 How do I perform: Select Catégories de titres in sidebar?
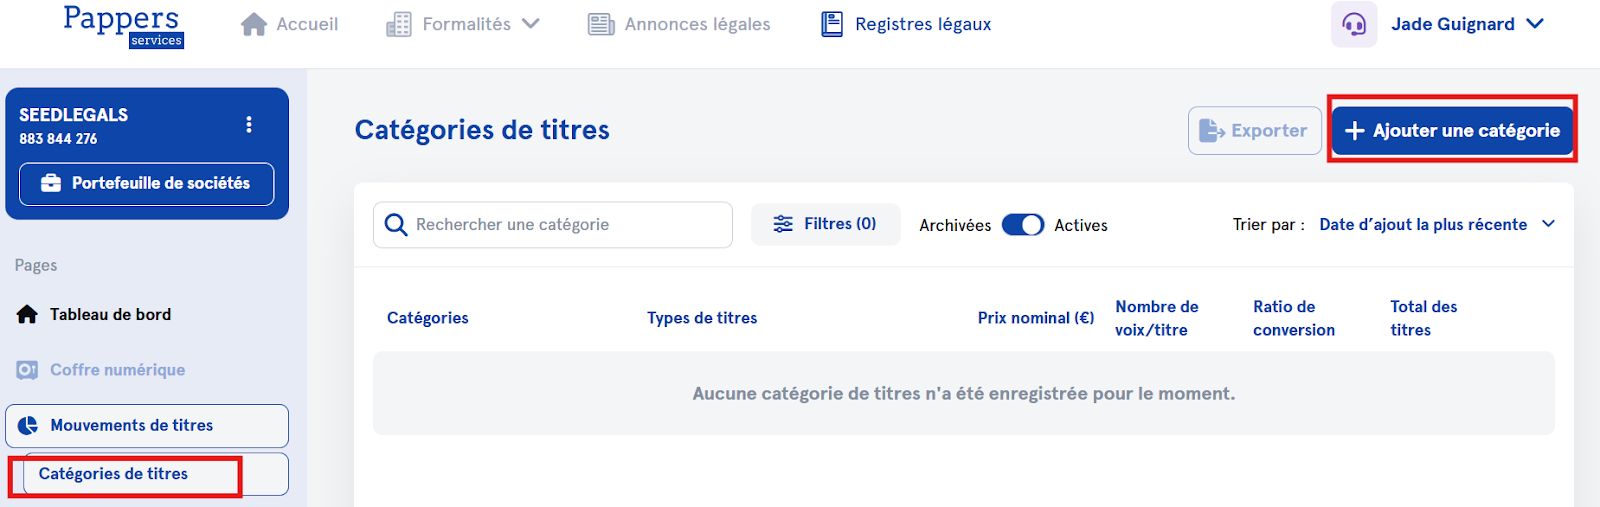113,474
